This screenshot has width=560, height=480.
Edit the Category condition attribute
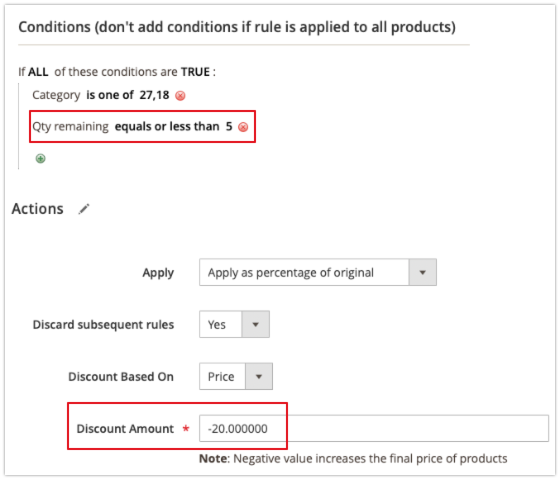[56, 95]
